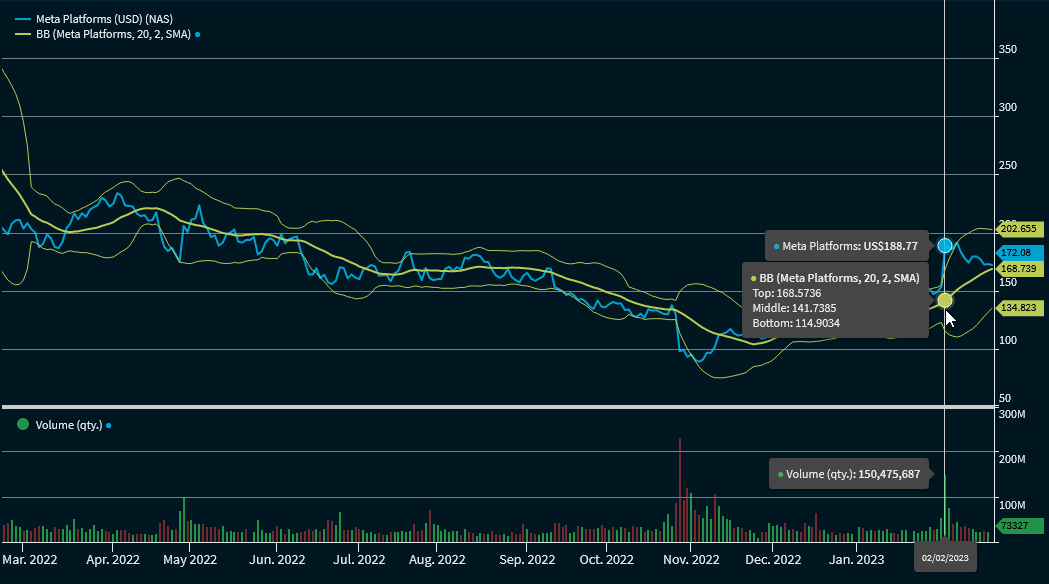Select the Nov. 2022 label on time axis

click(x=691, y=560)
